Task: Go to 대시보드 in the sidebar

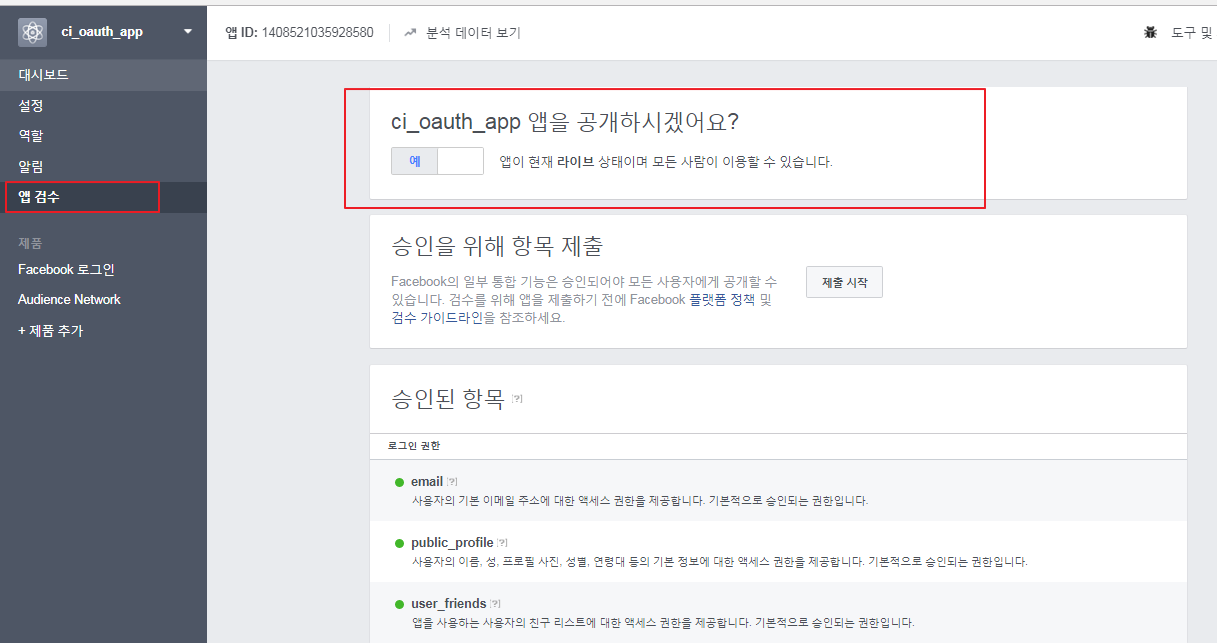Action: (103, 75)
